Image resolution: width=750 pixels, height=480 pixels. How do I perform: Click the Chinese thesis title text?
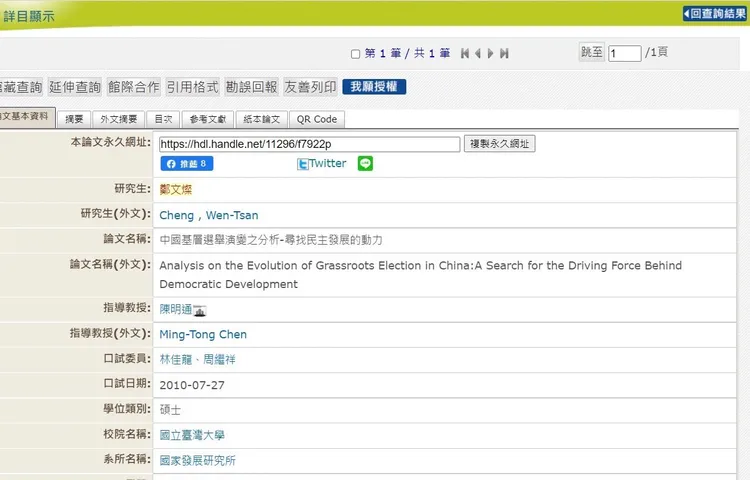[271, 240]
